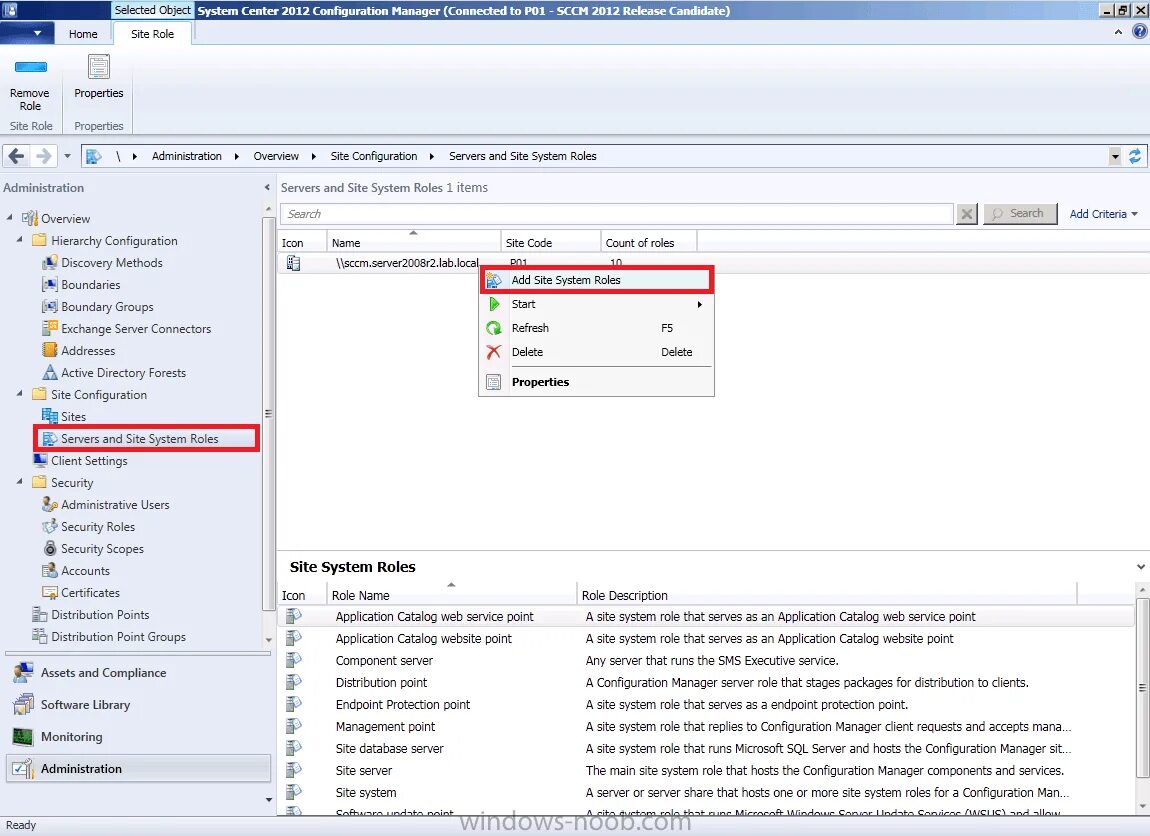Sort by the Role Name column header
1150x836 pixels.
452,595
